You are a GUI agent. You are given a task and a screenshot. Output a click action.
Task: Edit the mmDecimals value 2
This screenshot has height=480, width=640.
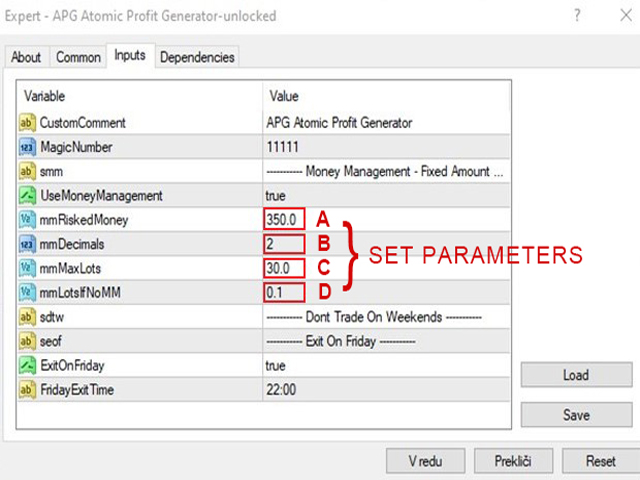pyautogui.click(x=284, y=244)
